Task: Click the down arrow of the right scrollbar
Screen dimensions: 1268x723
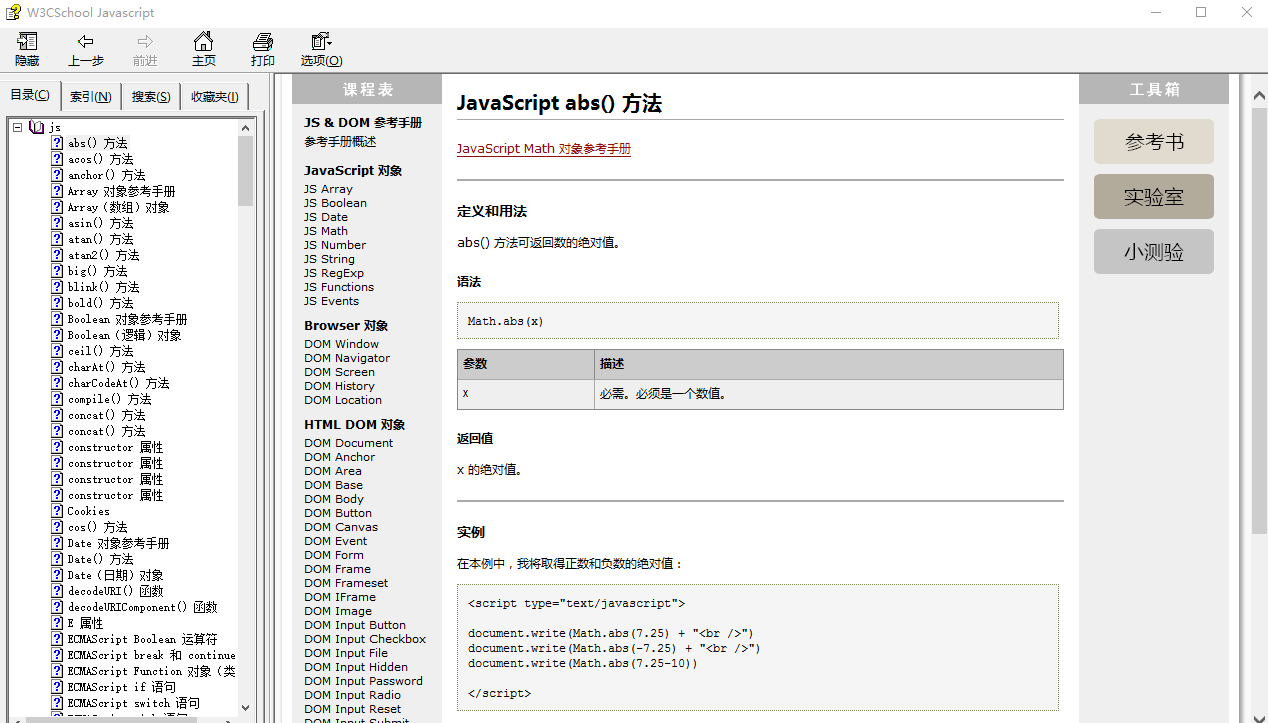Action: point(1259,716)
